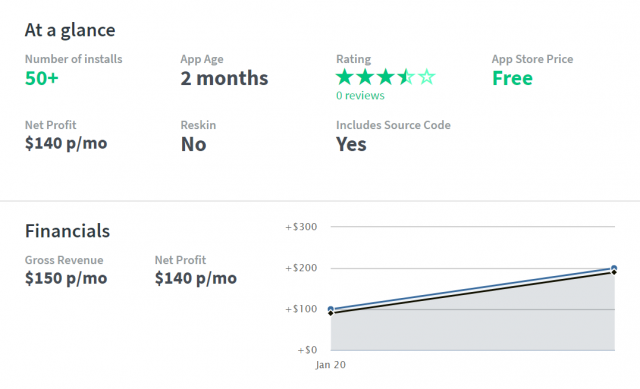Select the black net profit start diamond
This screenshot has width=640, height=389.
tap(331, 313)
